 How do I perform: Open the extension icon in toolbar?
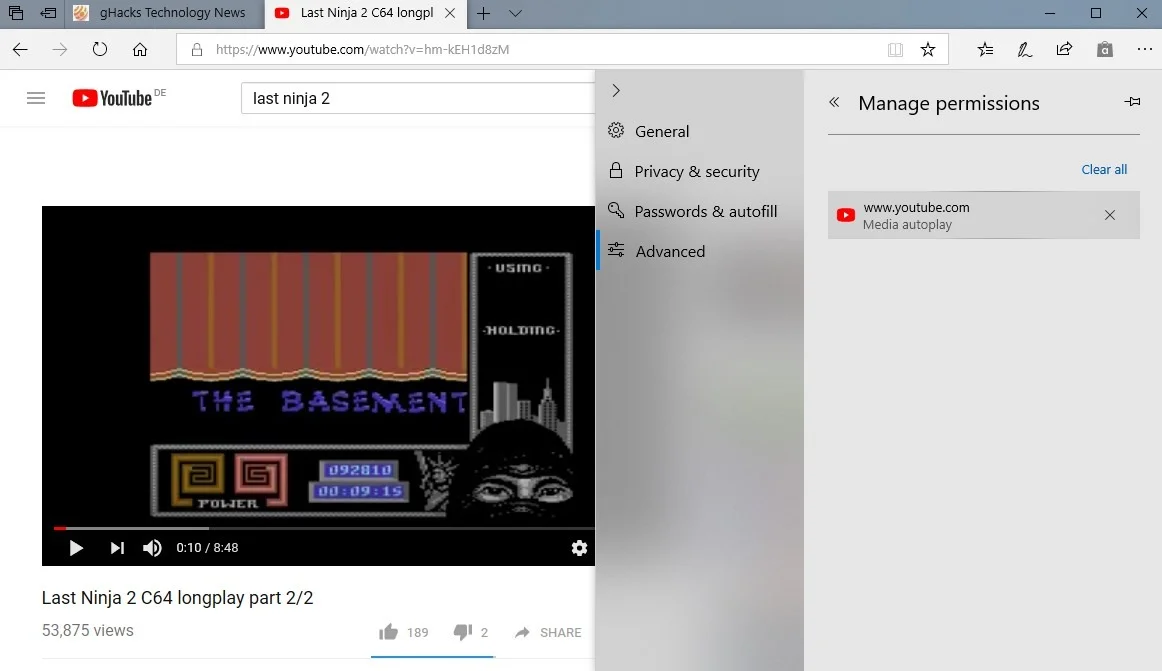(1105, 50)
